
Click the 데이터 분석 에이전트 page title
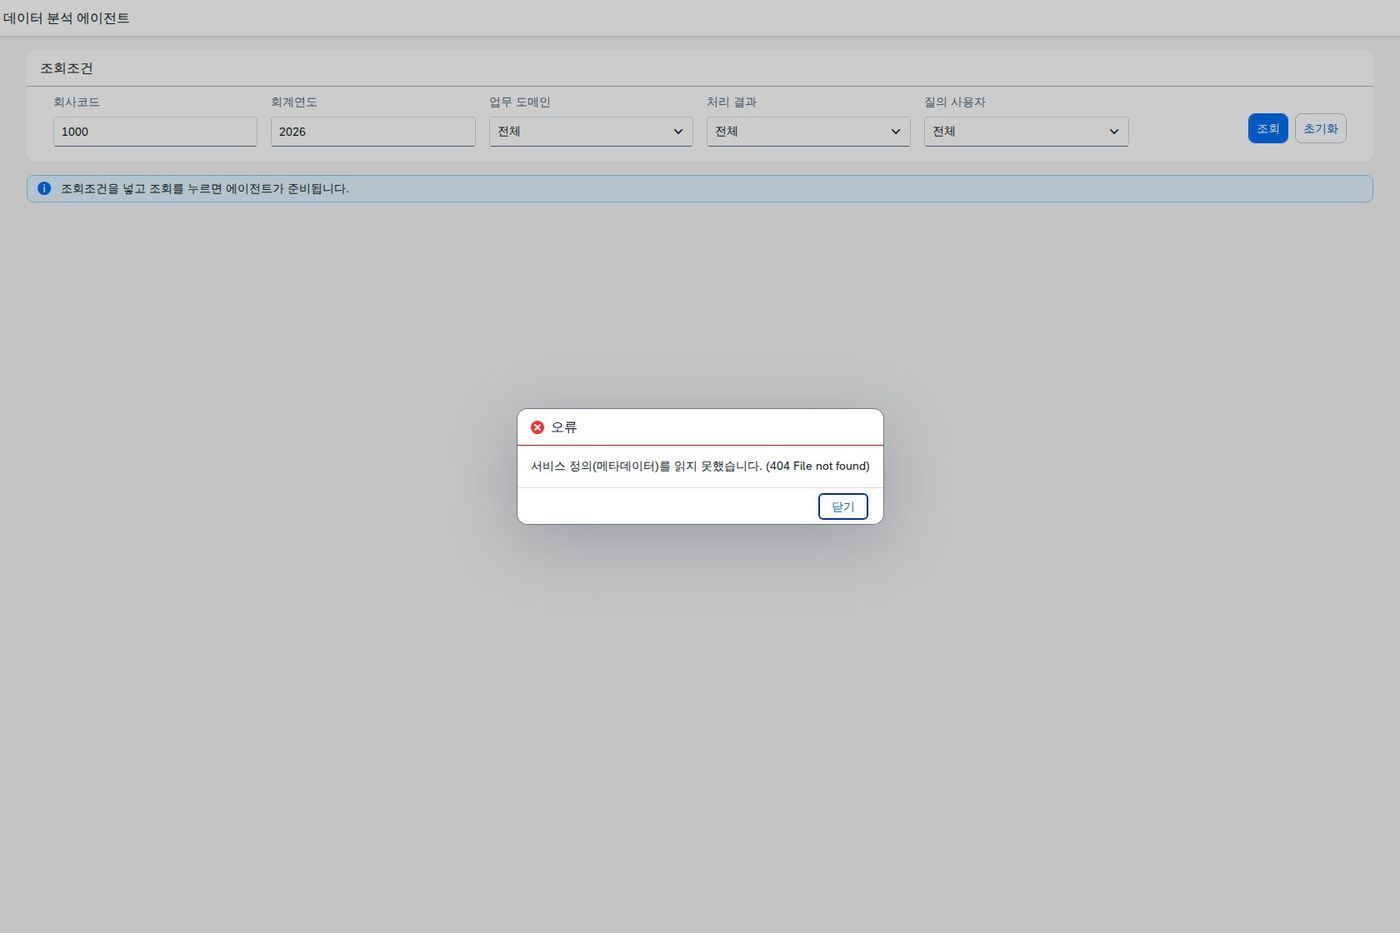pos(66,18)
